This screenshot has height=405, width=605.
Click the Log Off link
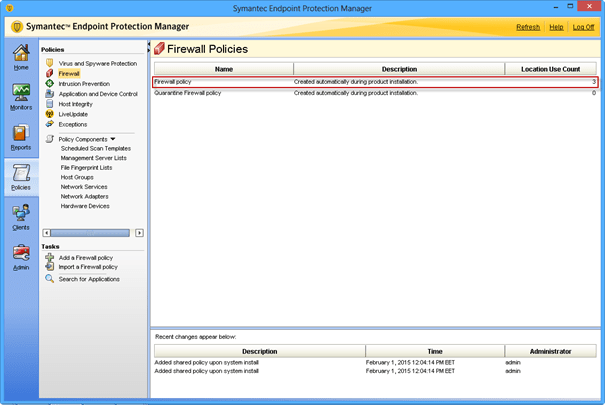583,27
